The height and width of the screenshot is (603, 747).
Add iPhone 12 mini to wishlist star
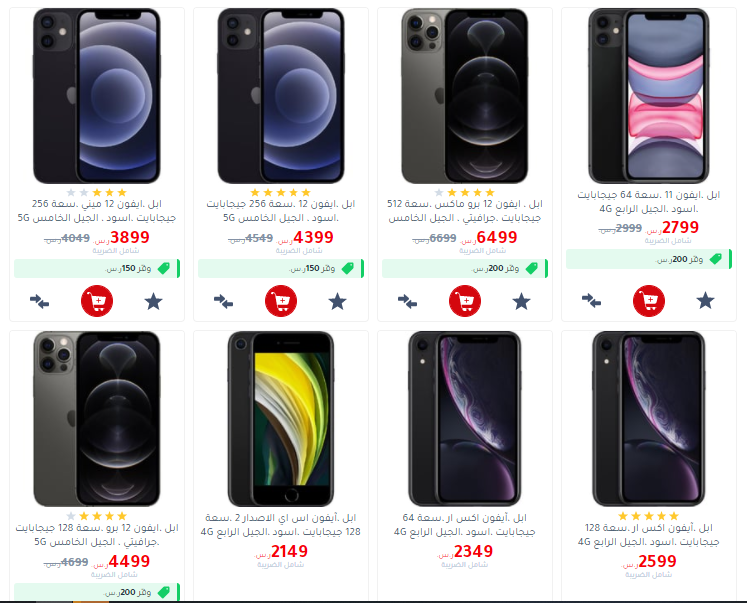153,302
